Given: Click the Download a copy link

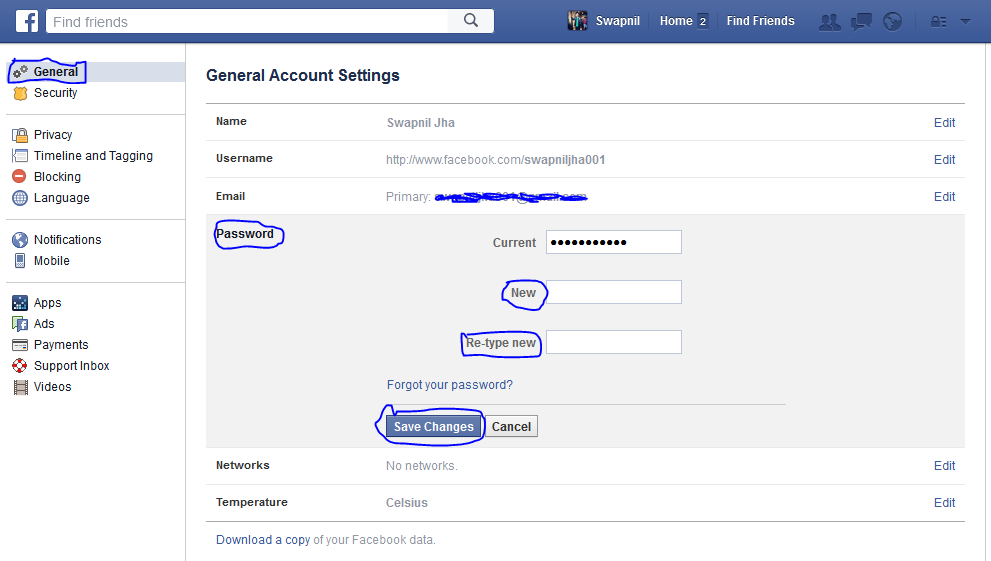Looking at the screenshot, I should [263, 540].
